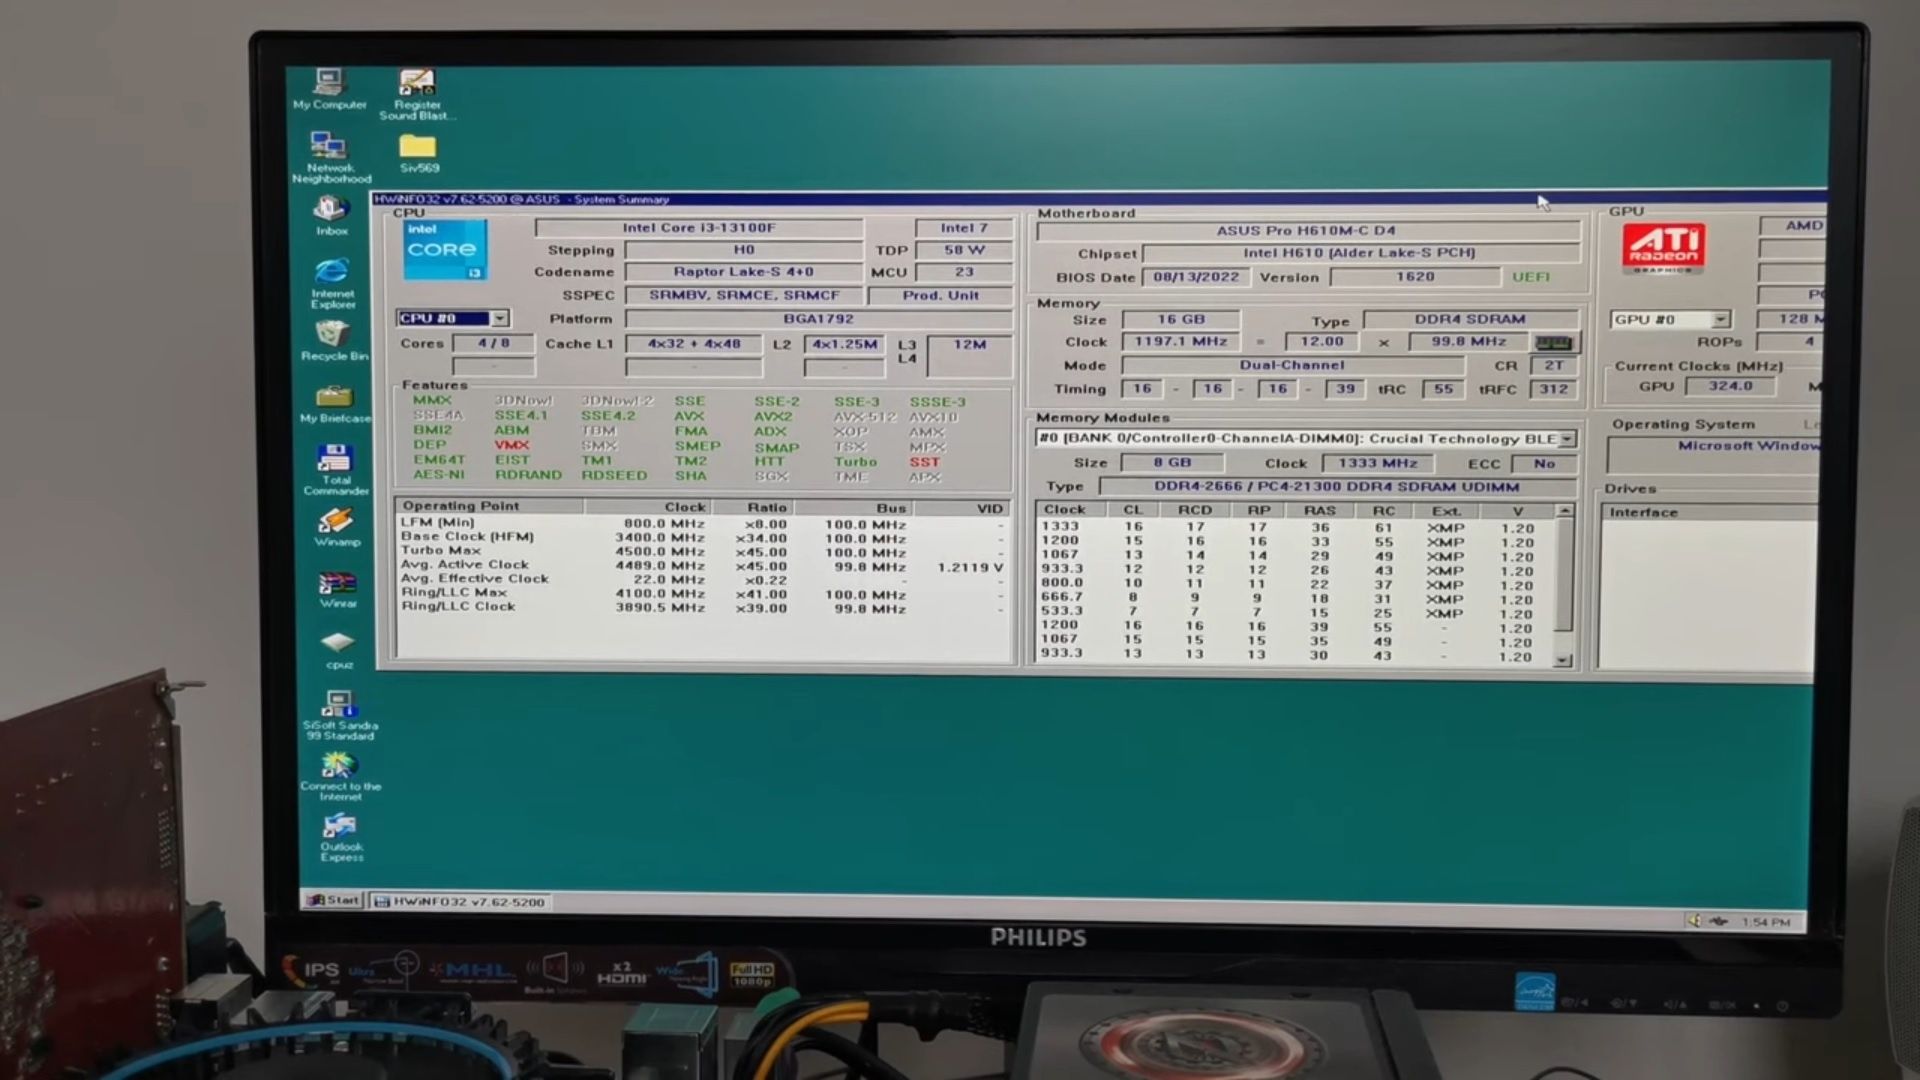Click the Dual-Channel mode field
The height and width of the screenshot is (1080, 1920).
[1291, 366]
